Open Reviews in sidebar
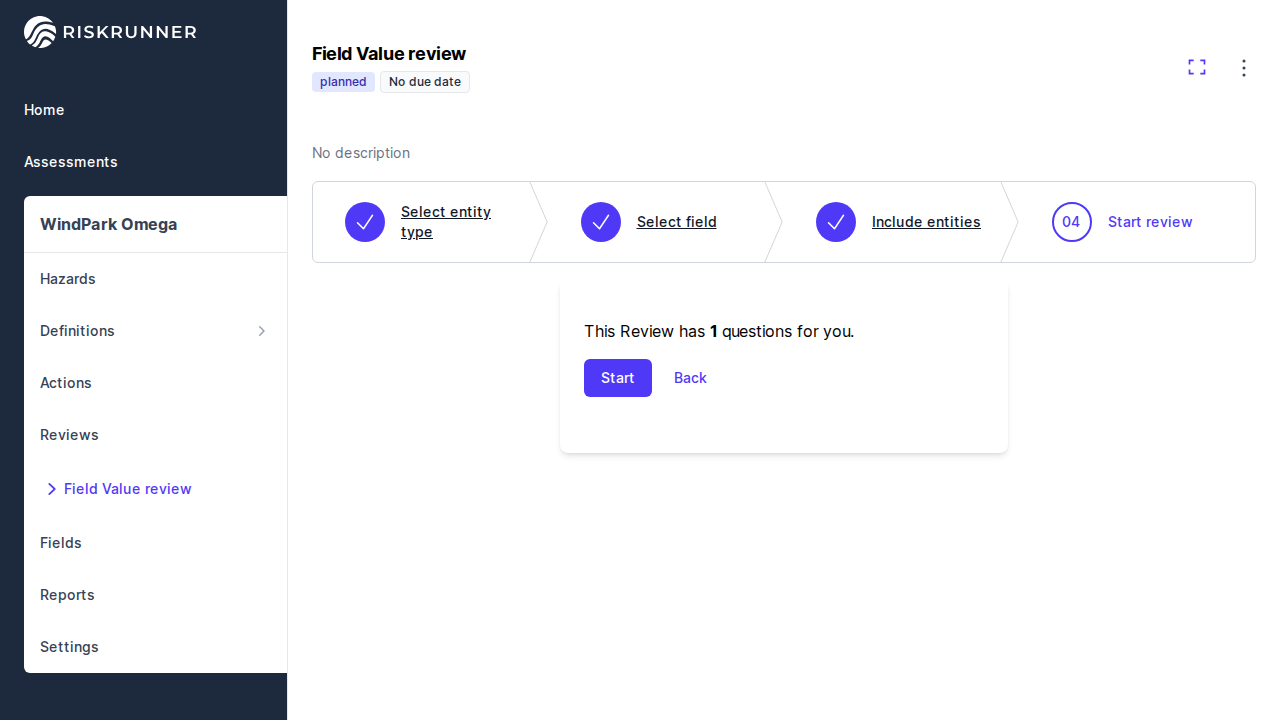 point(69,435)
